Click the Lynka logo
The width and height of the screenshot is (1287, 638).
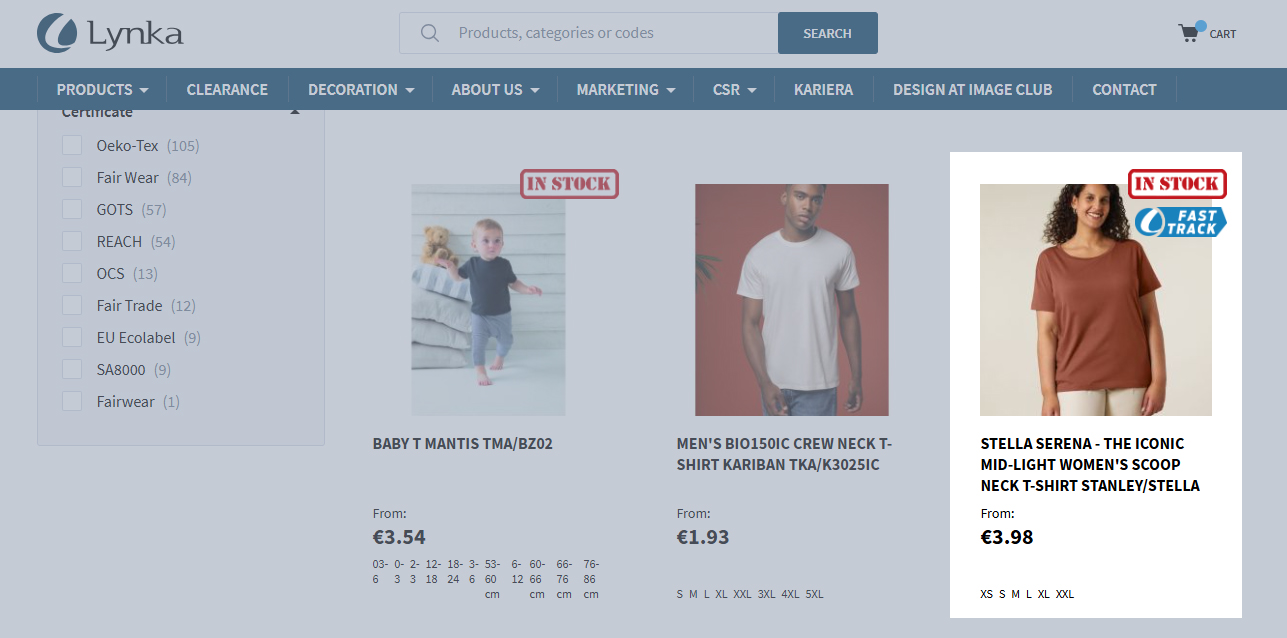110,33
